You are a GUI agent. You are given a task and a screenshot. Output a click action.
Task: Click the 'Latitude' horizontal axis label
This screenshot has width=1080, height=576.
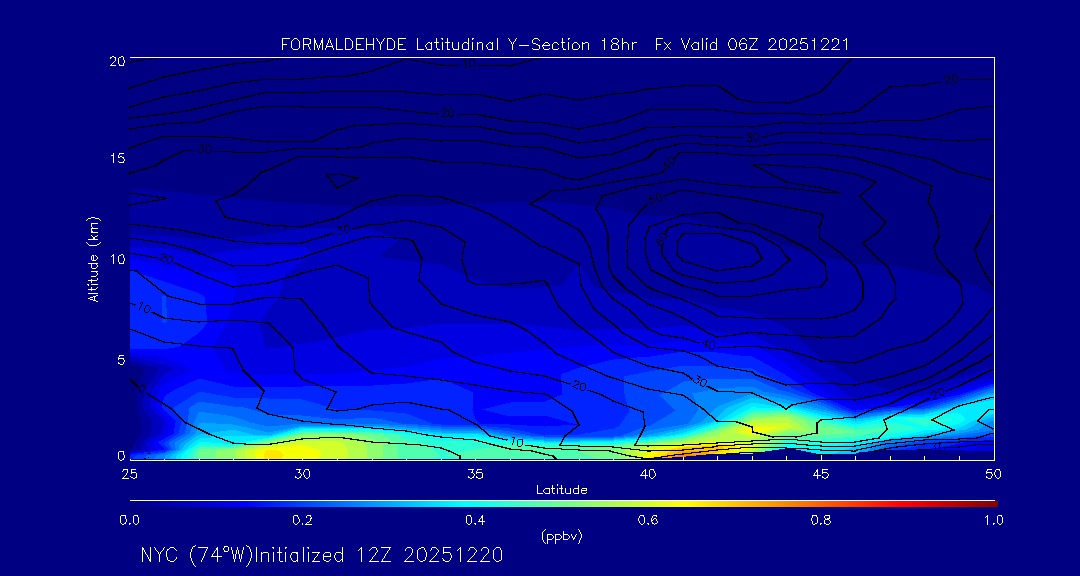pyautogui.click(x=561, y=490)
